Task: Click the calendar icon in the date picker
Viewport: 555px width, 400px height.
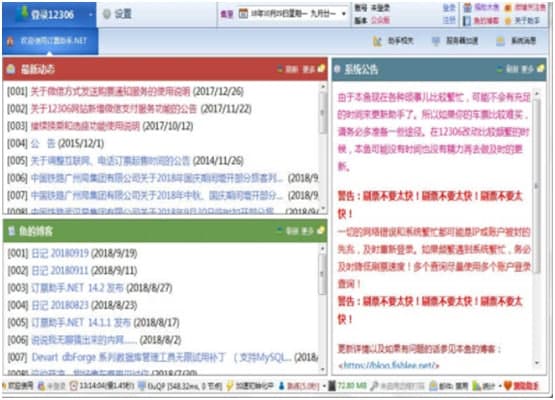Action: point(243,13)
